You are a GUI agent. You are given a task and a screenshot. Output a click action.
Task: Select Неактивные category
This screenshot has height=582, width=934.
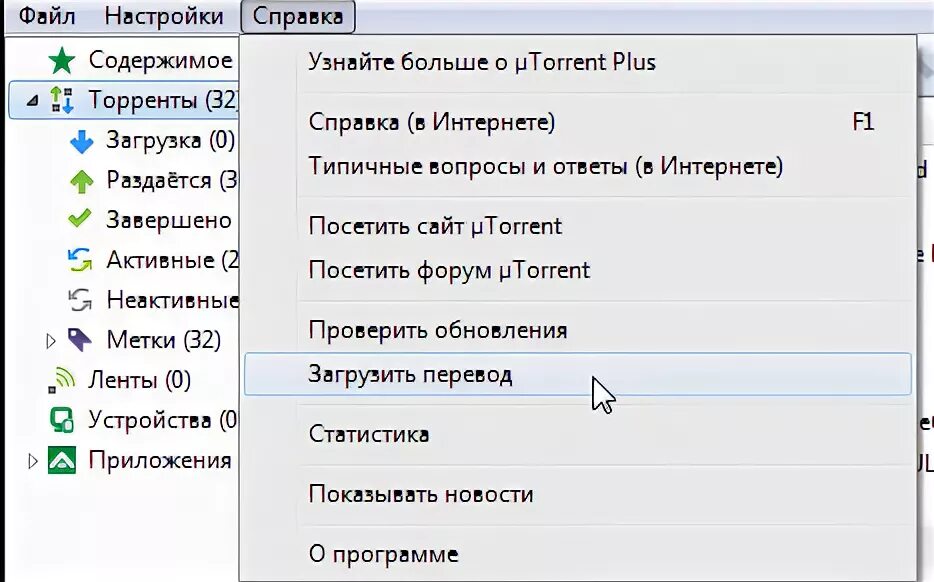tap(172, 300)
